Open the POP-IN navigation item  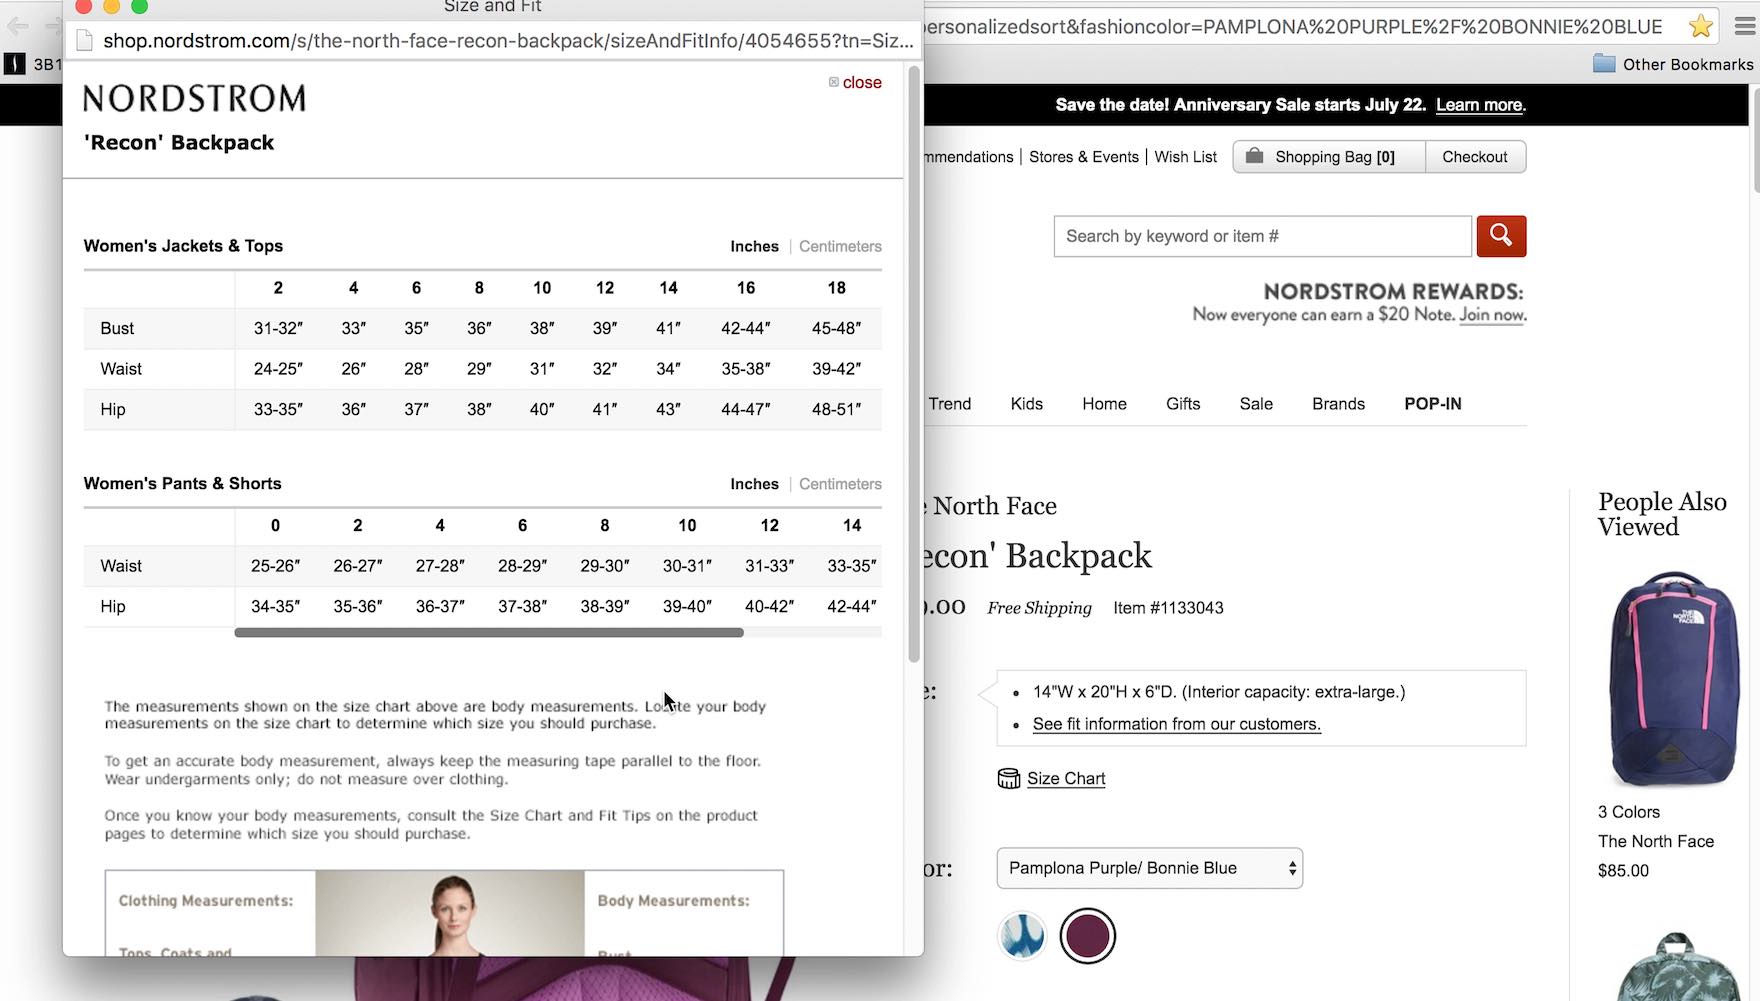1432,404
